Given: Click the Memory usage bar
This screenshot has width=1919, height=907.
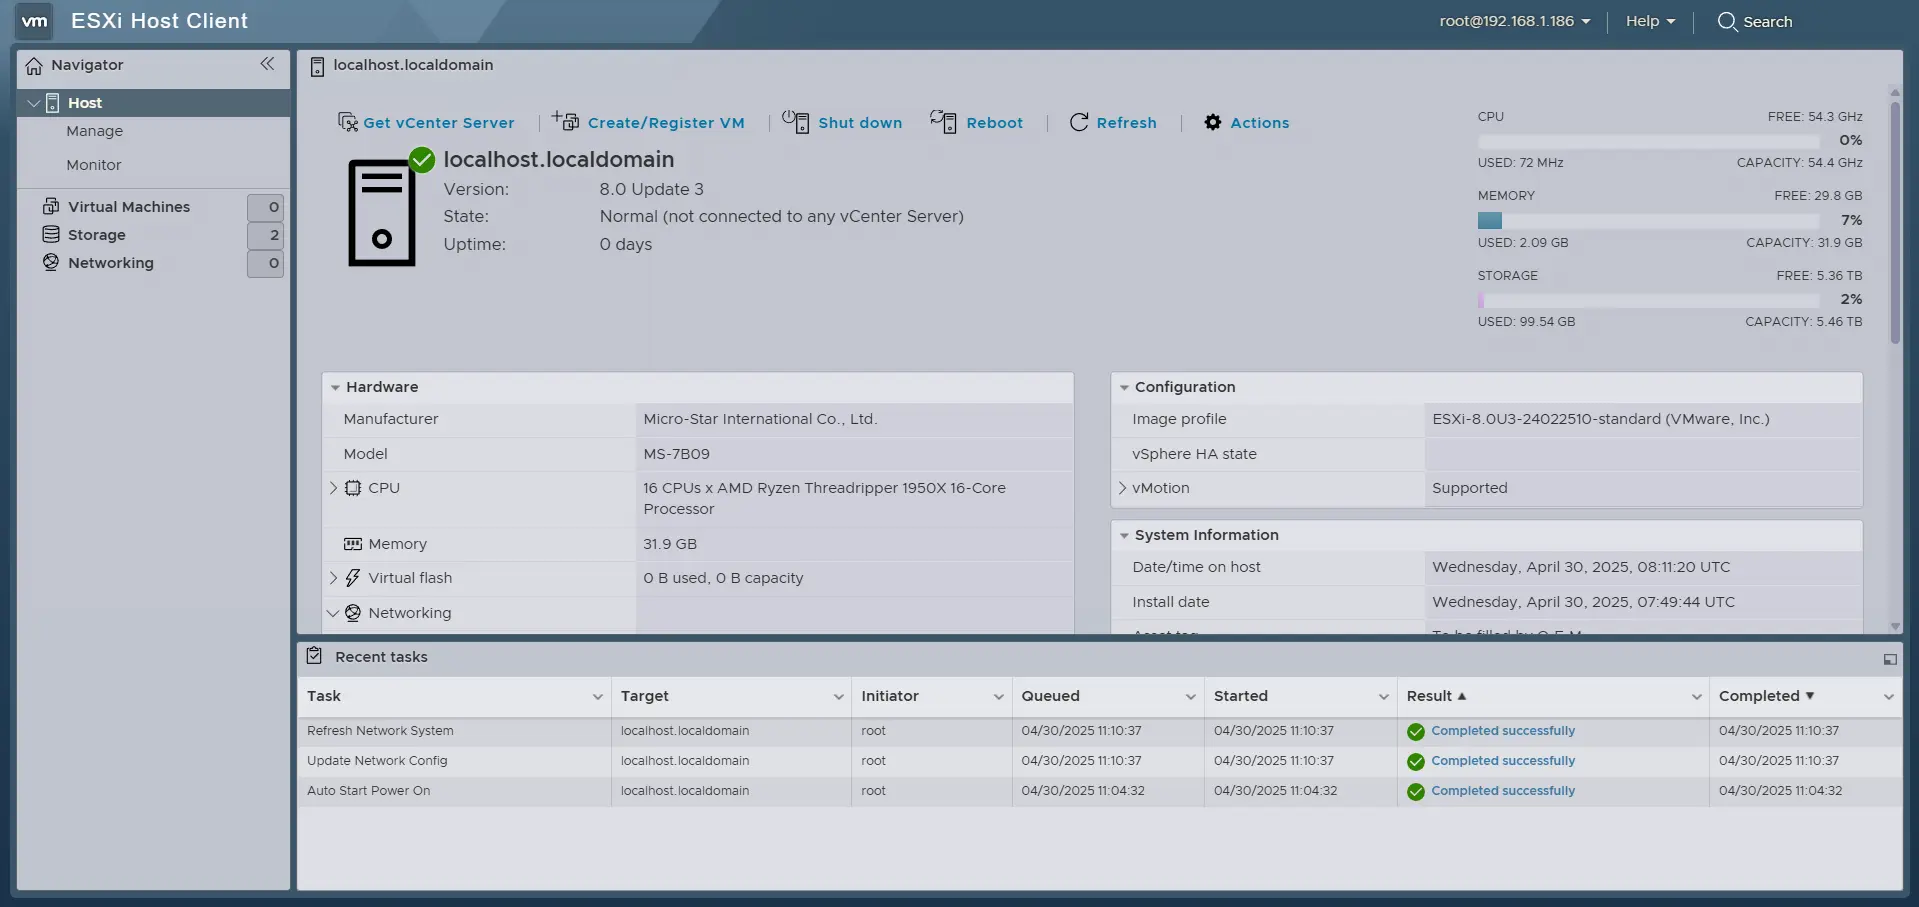Looking at the screenshot, I should (1648, 221).
